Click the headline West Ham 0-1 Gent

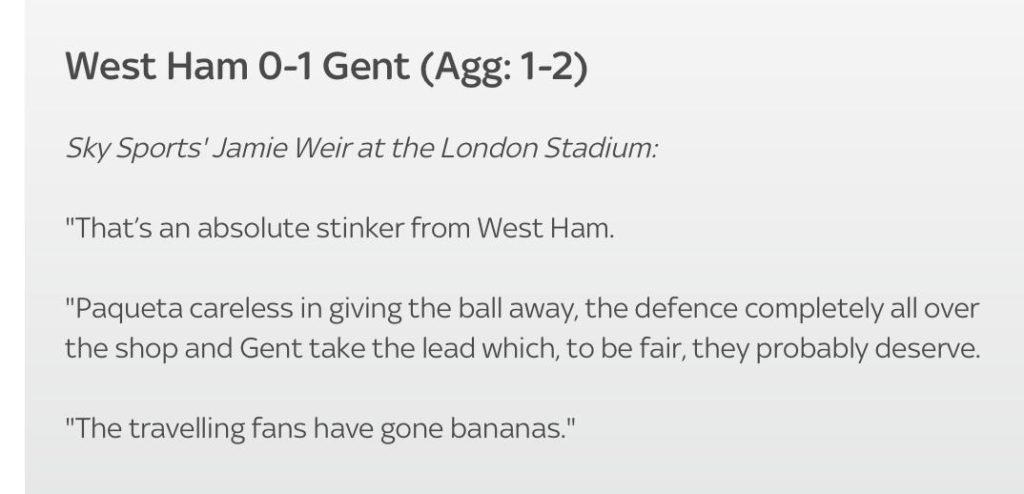click(x=238, y=66)
